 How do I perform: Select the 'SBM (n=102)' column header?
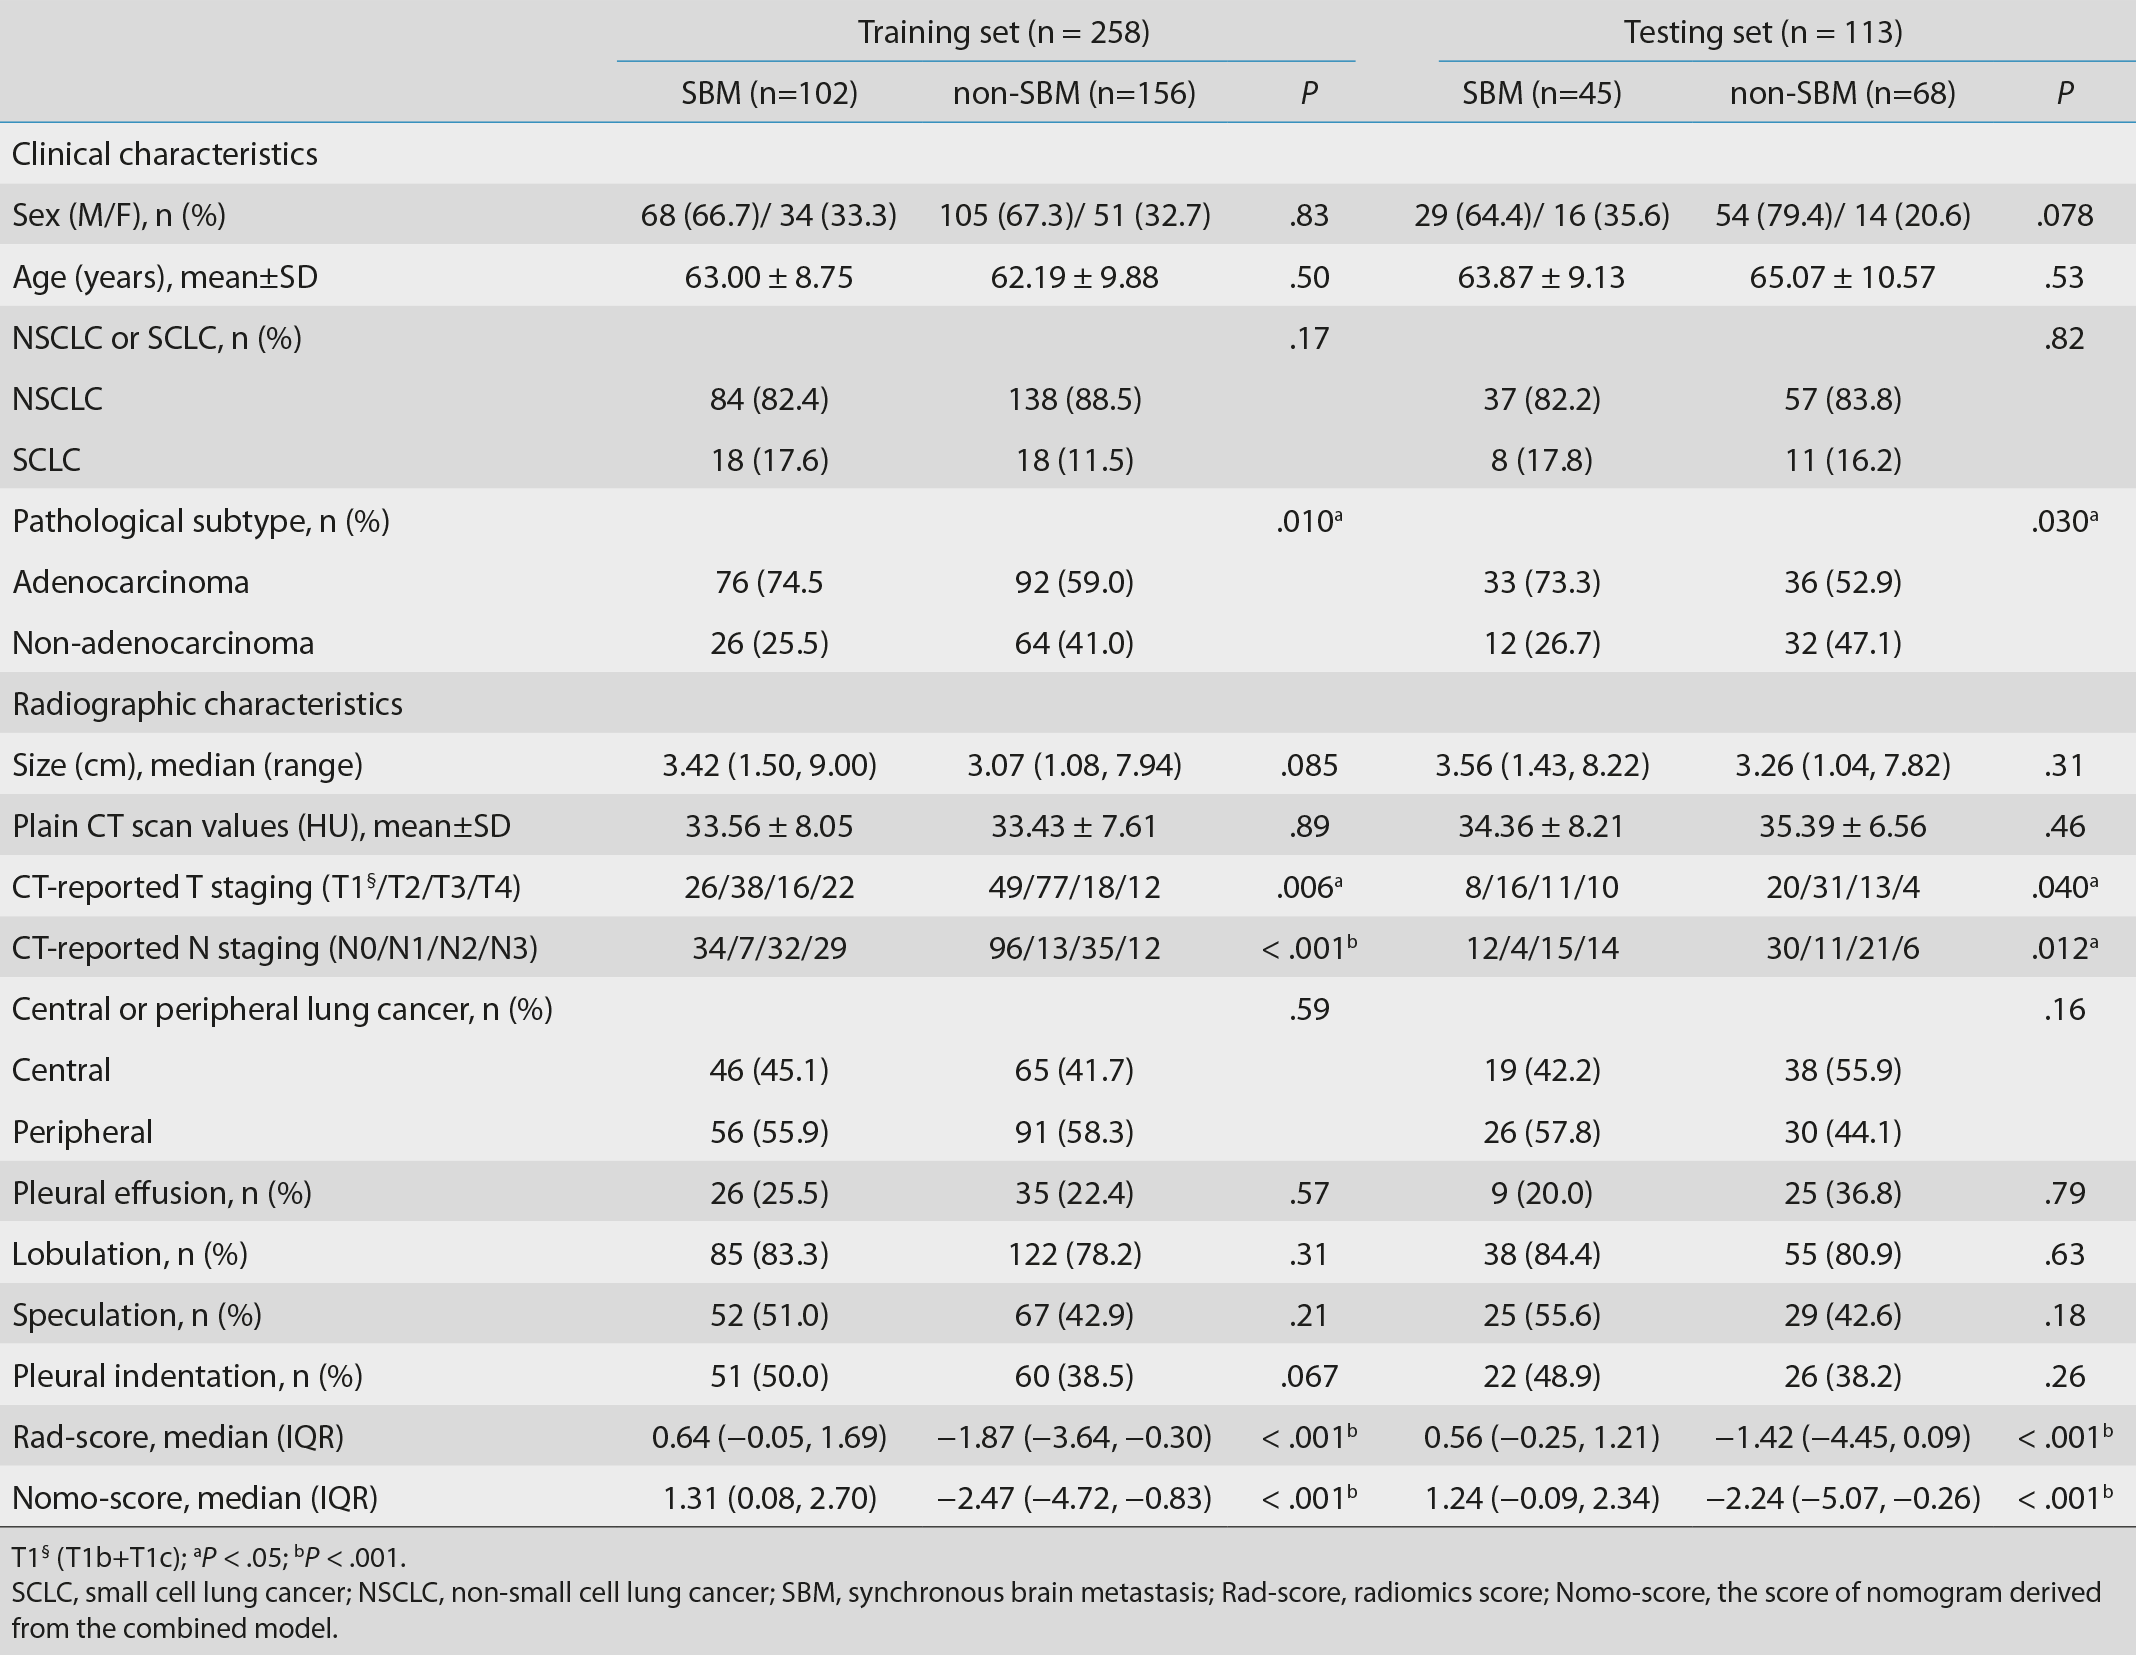point(769,94)
